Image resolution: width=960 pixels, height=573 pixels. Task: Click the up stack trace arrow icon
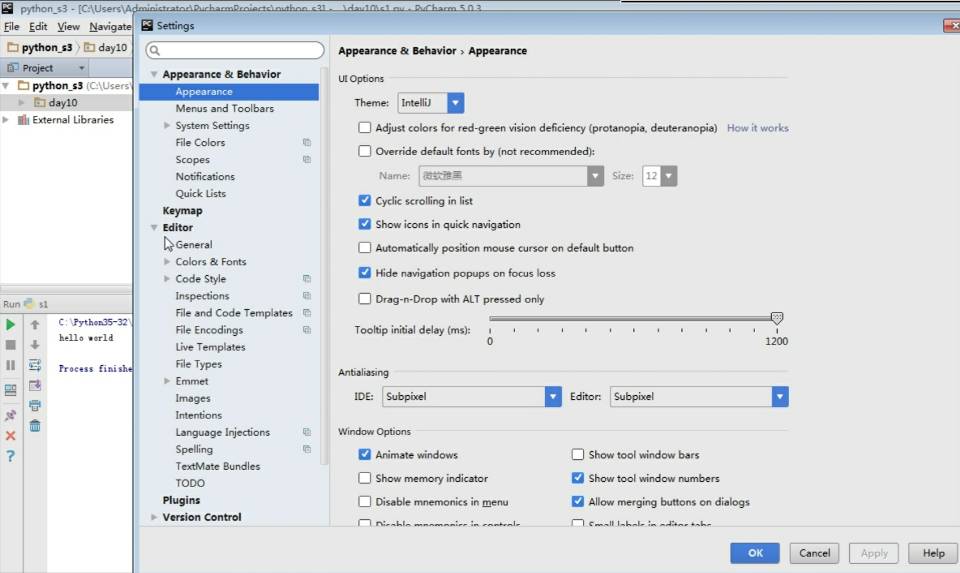(x=35, y=324)
